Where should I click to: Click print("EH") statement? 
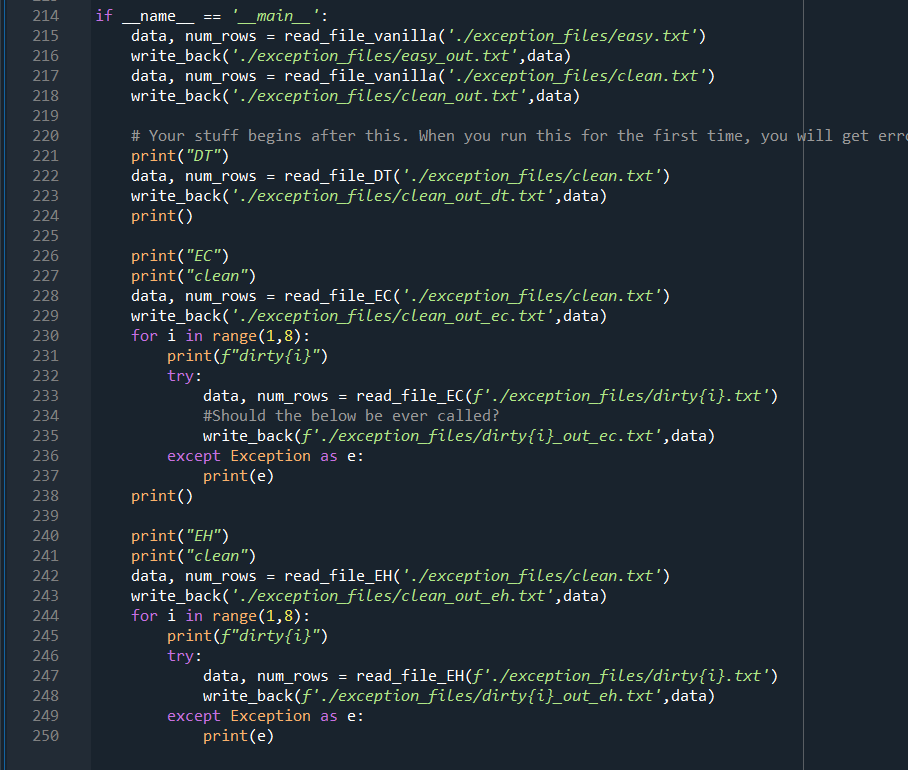180,536
